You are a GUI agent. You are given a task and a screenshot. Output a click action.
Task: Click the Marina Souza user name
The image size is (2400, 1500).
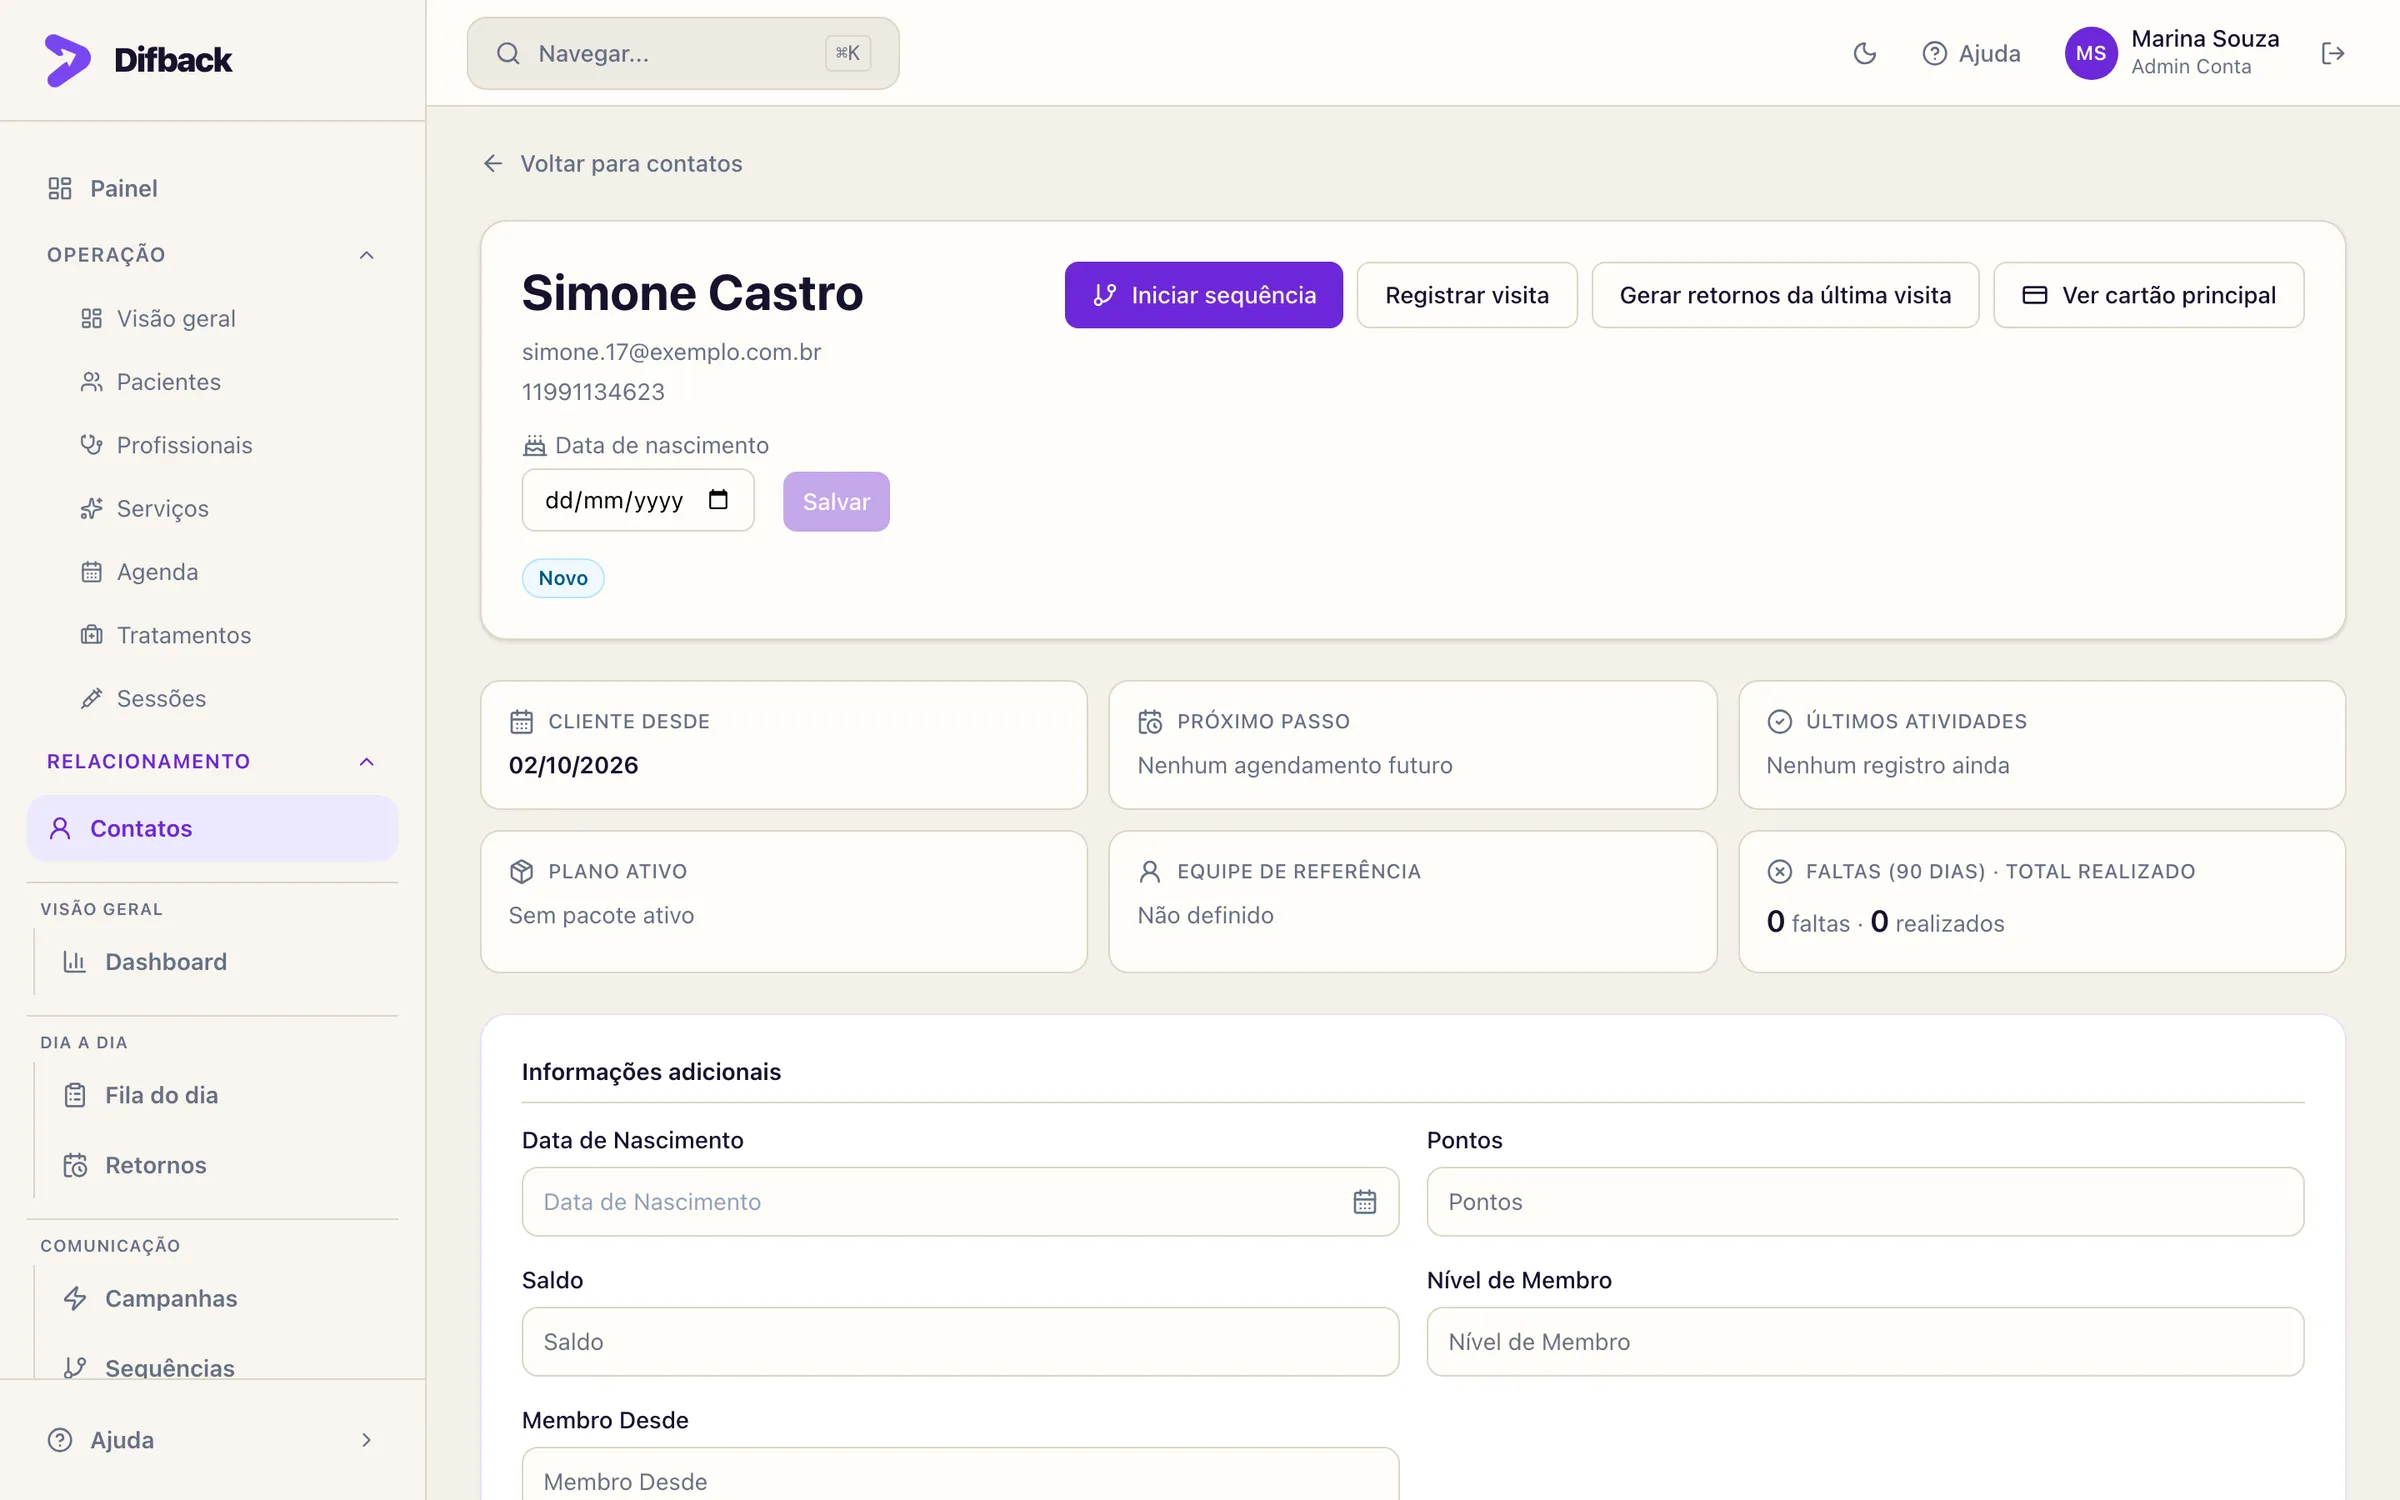2205,39
